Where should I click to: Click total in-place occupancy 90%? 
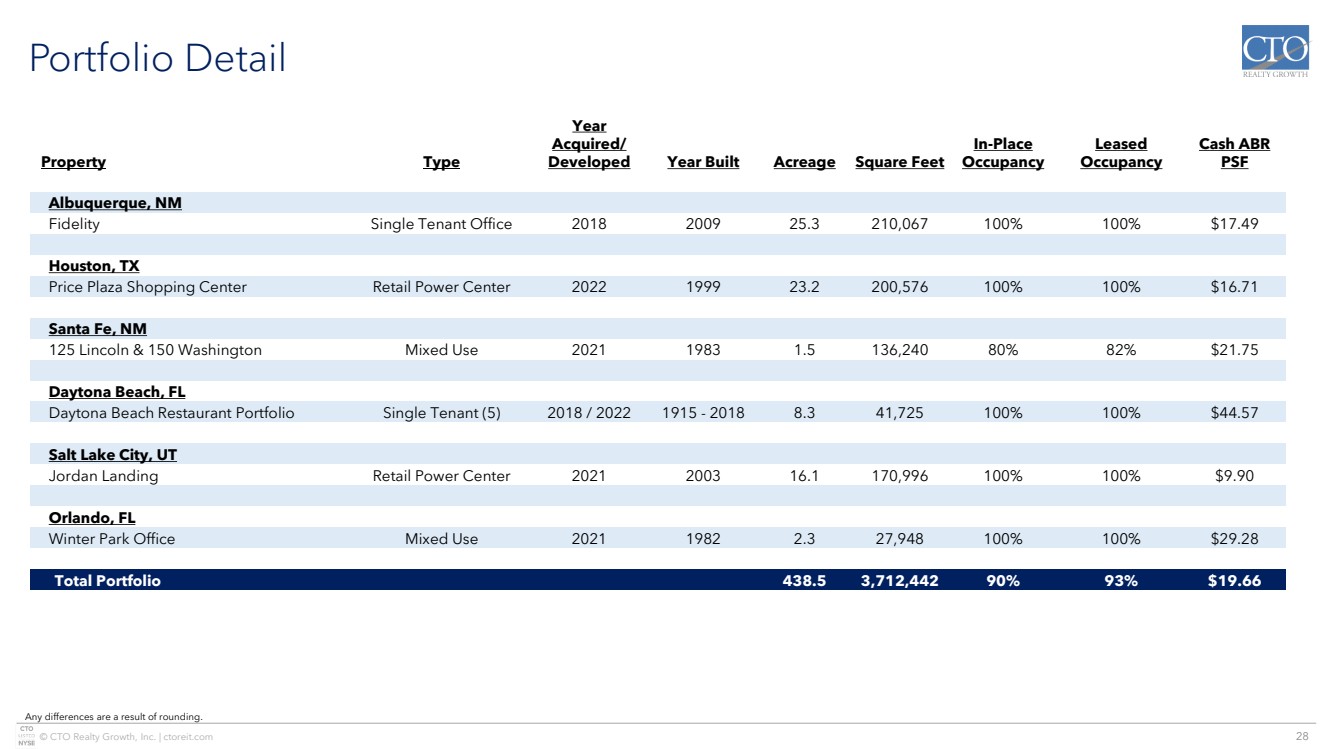(x=1003, y=580)
